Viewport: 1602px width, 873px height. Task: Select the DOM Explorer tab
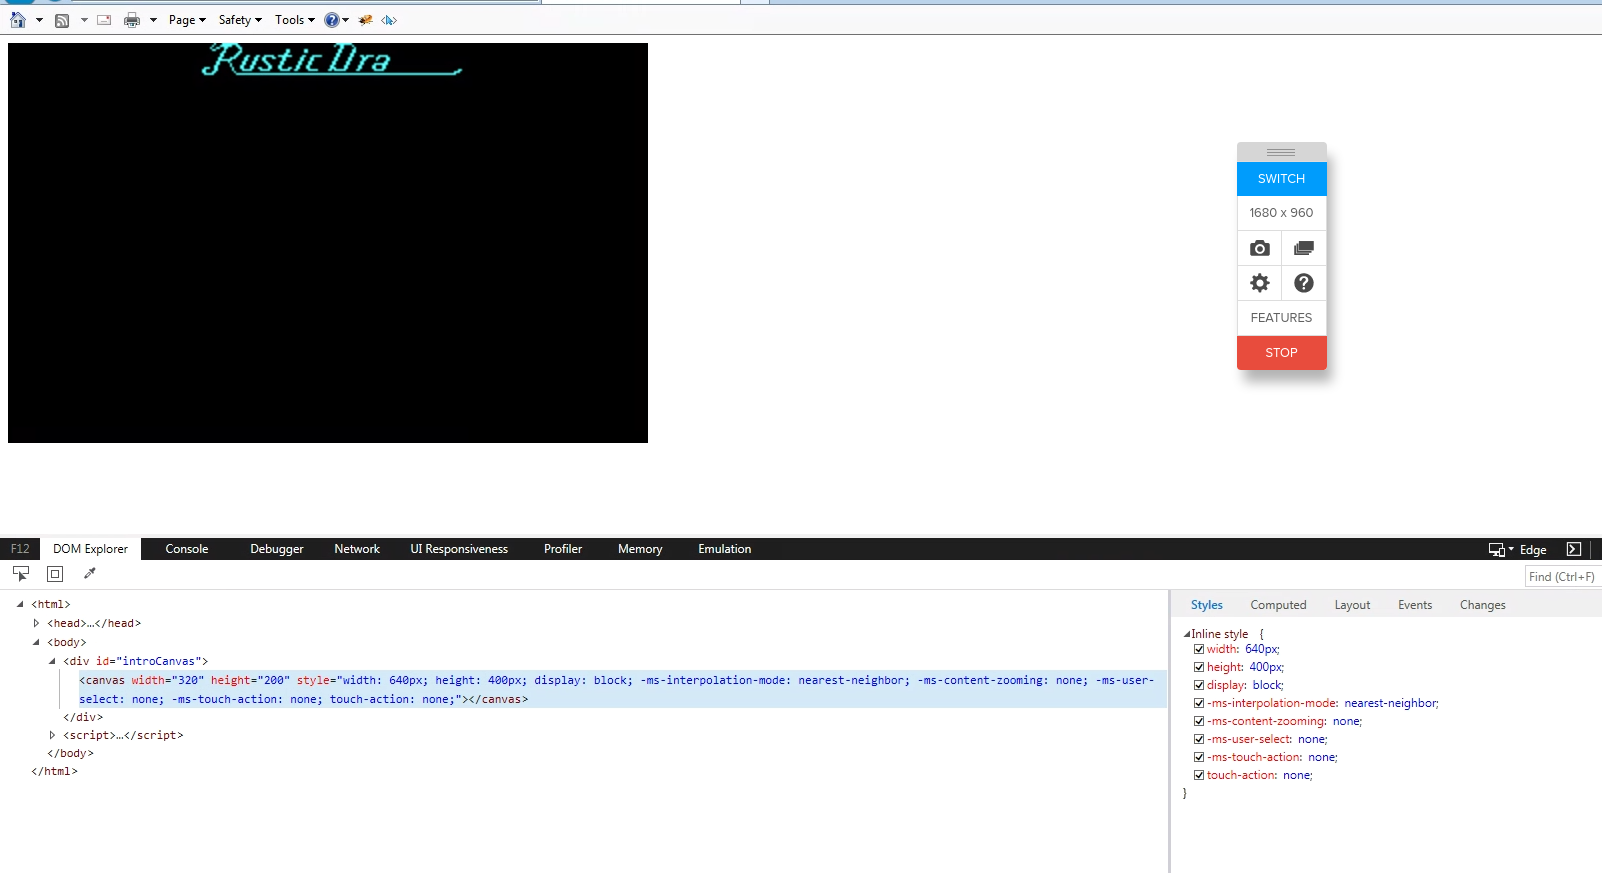(x=91, y=549)
